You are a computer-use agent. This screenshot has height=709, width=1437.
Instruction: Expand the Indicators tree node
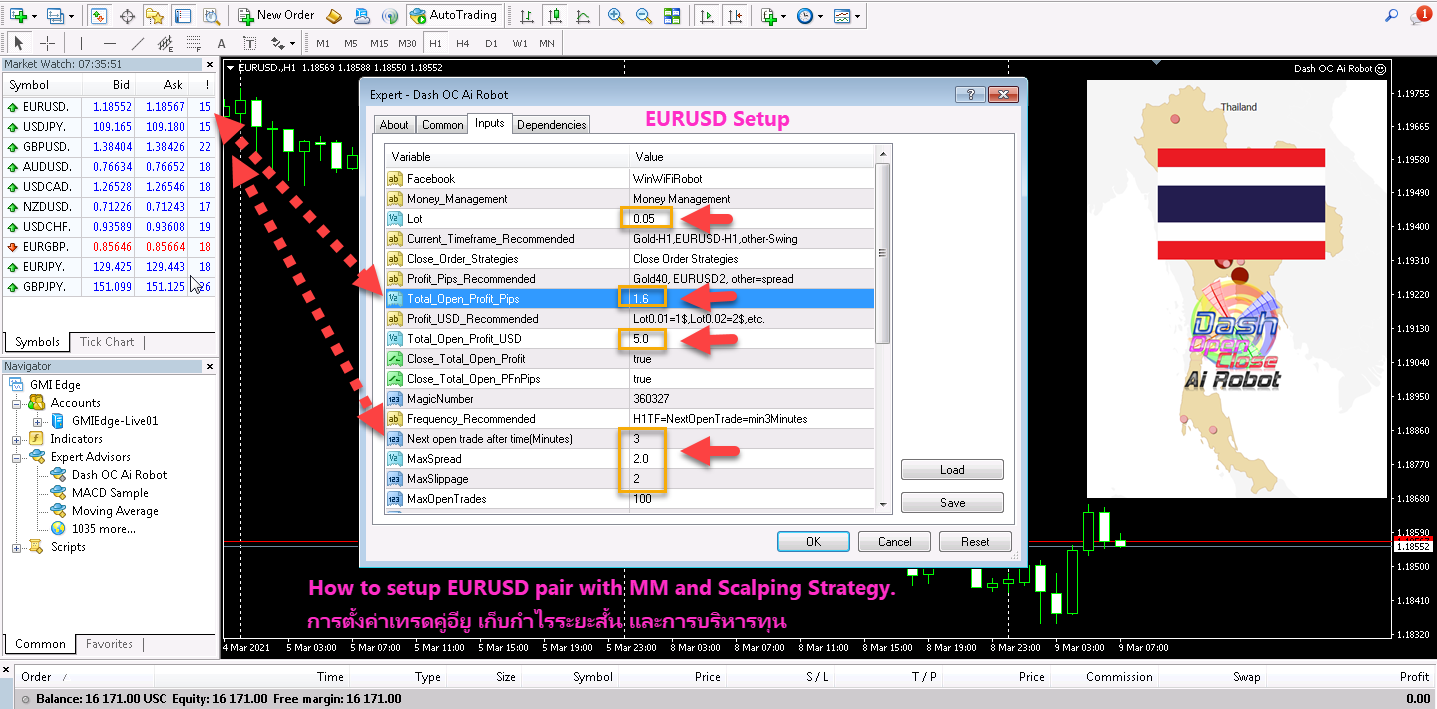coord(17,439)
